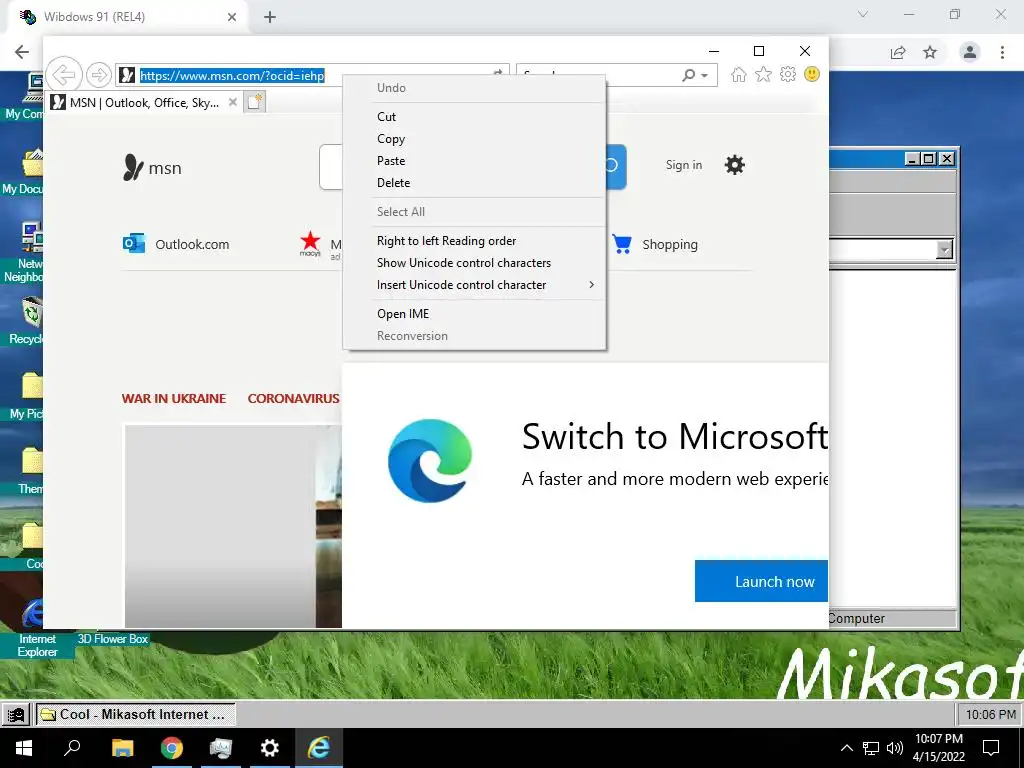Click the Launch now button
The height and width of the screenshot is (768, 1024).
click(761, 581)
